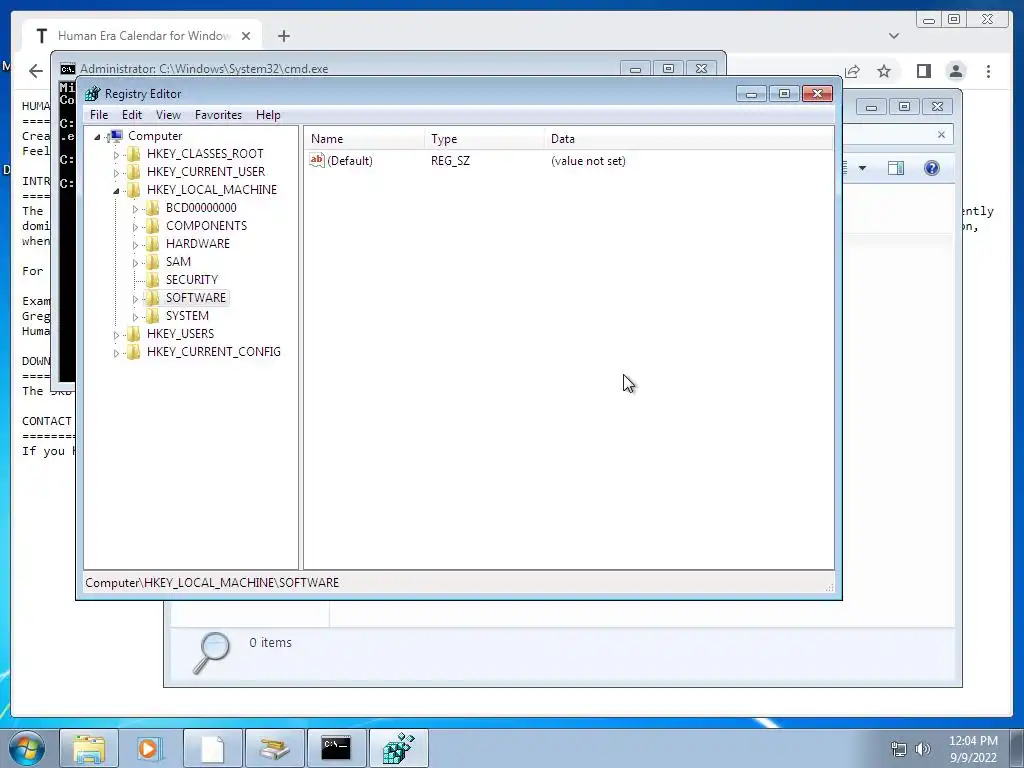Image resolution: width=1024 pixels, height=768 pixels.
Task: Sort by the Type column header
Action: click(x=485, y=138)
